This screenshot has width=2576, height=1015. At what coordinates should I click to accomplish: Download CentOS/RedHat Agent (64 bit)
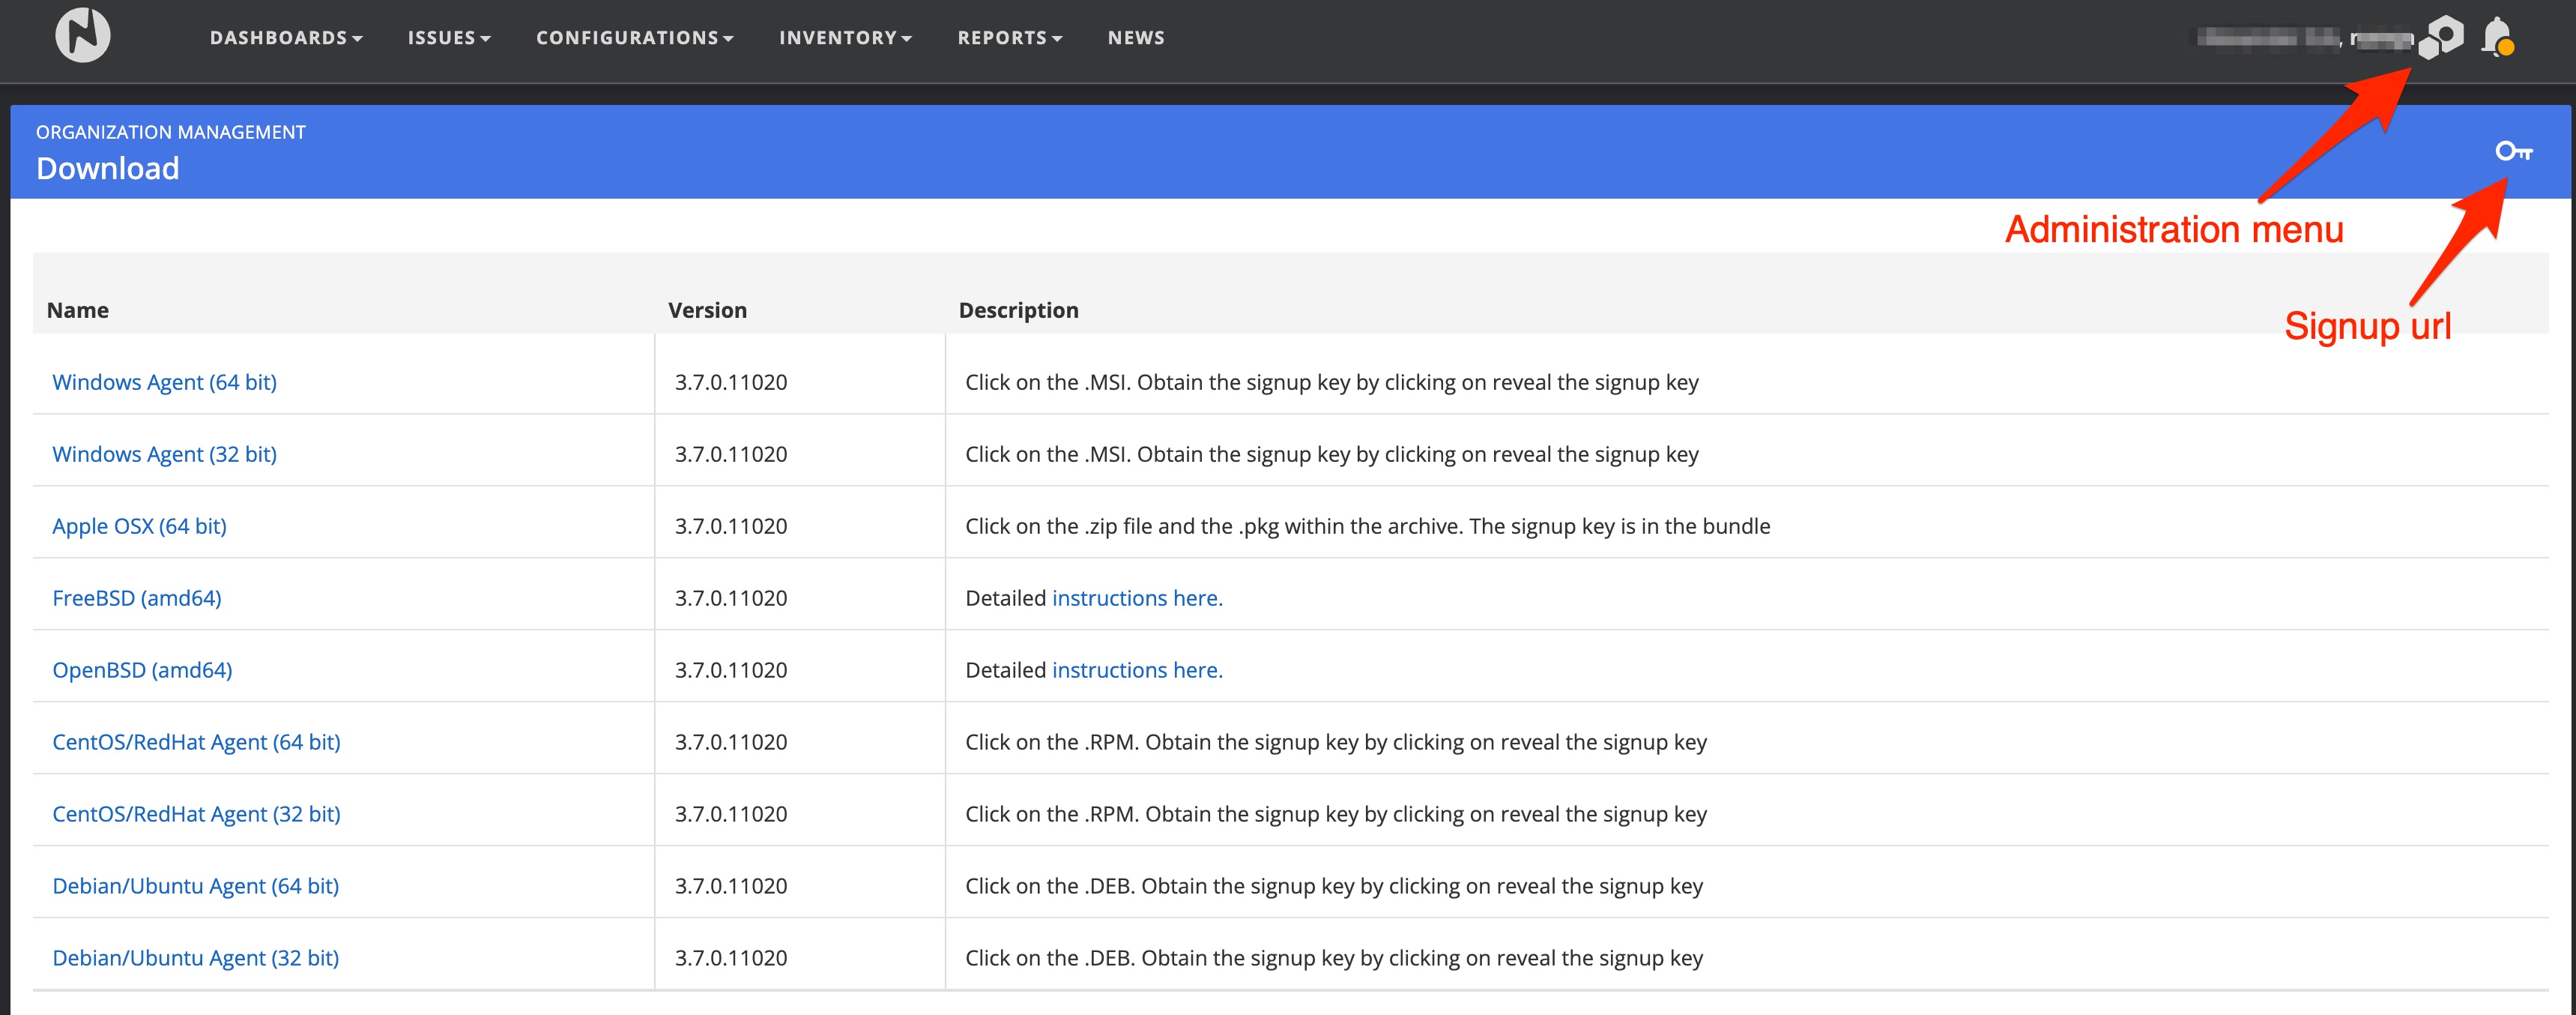196,742
